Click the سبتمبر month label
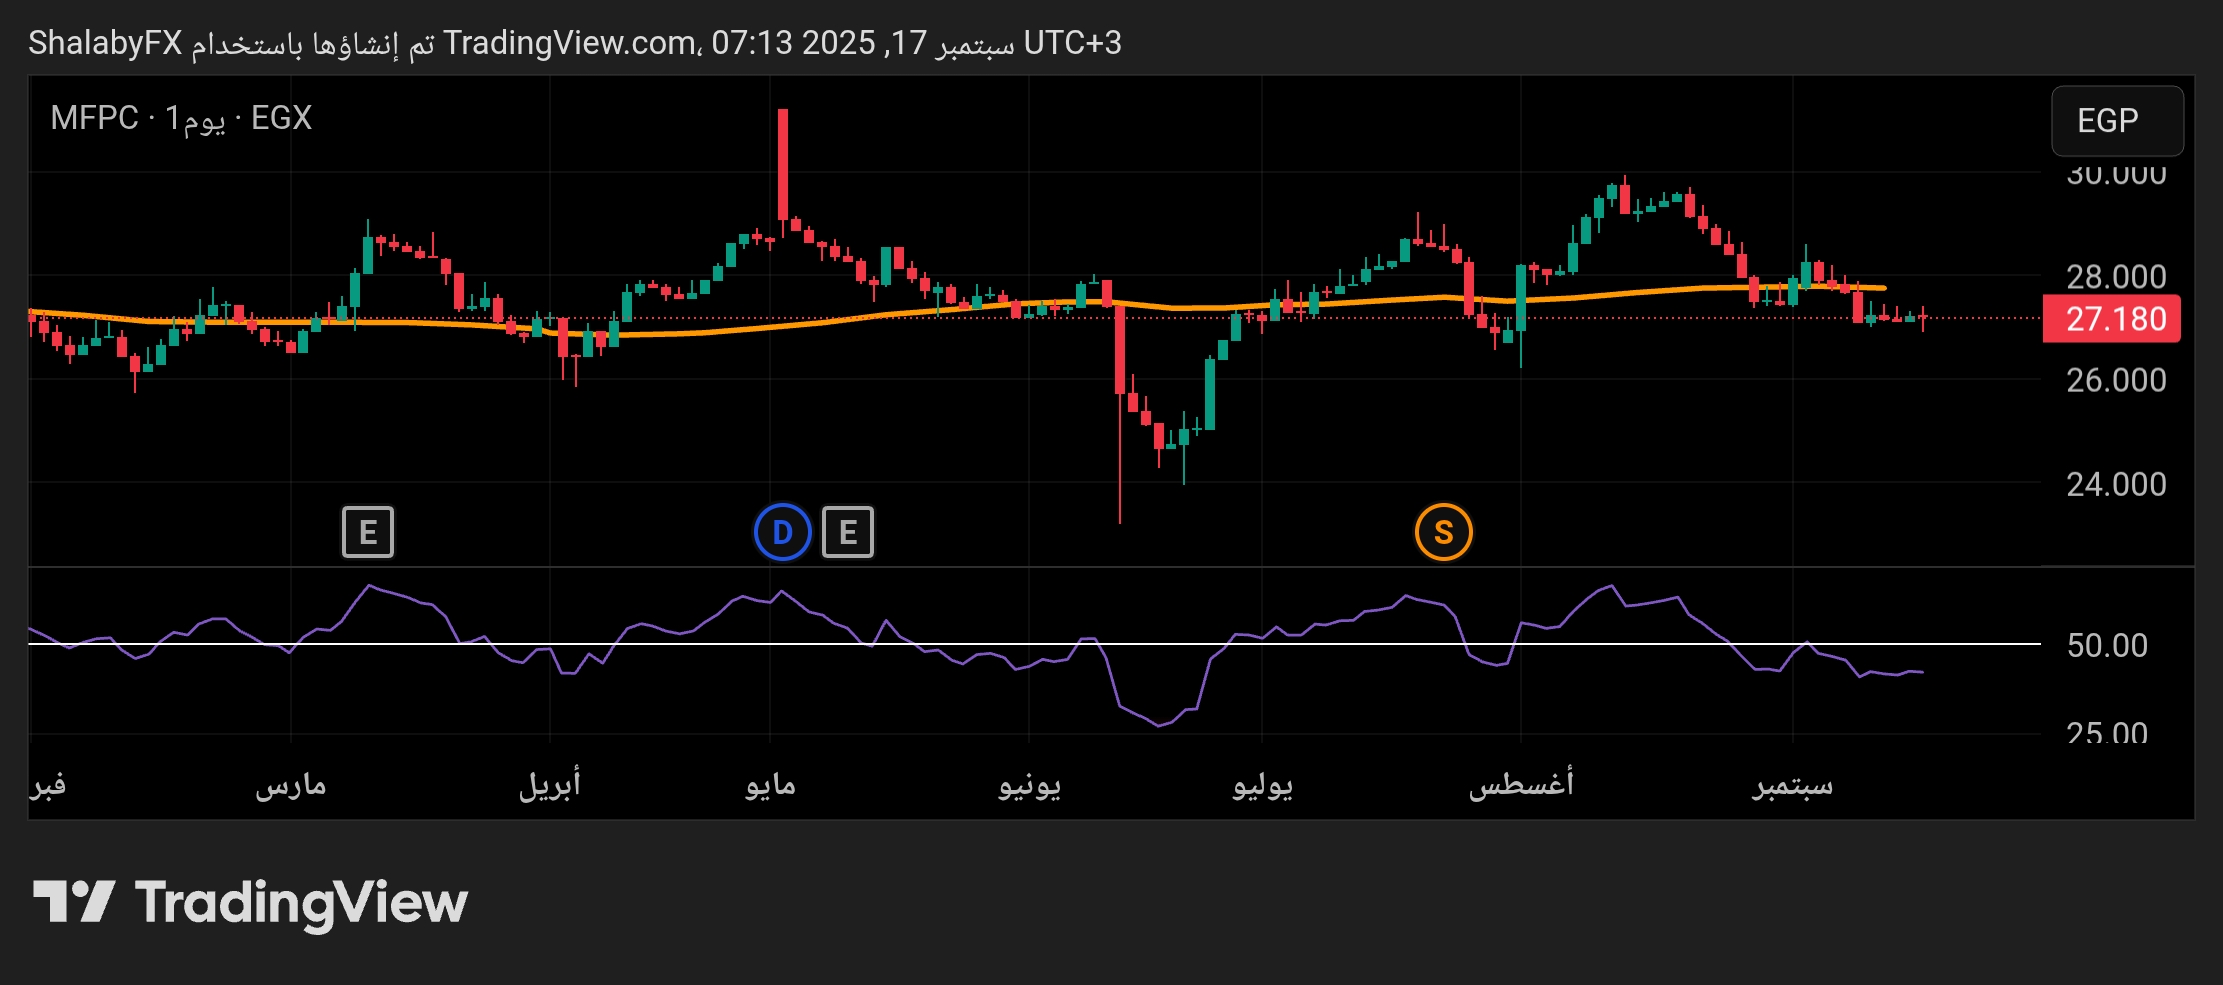The width and height of the screenshot is (2223, 985). tap(1792, 785)
